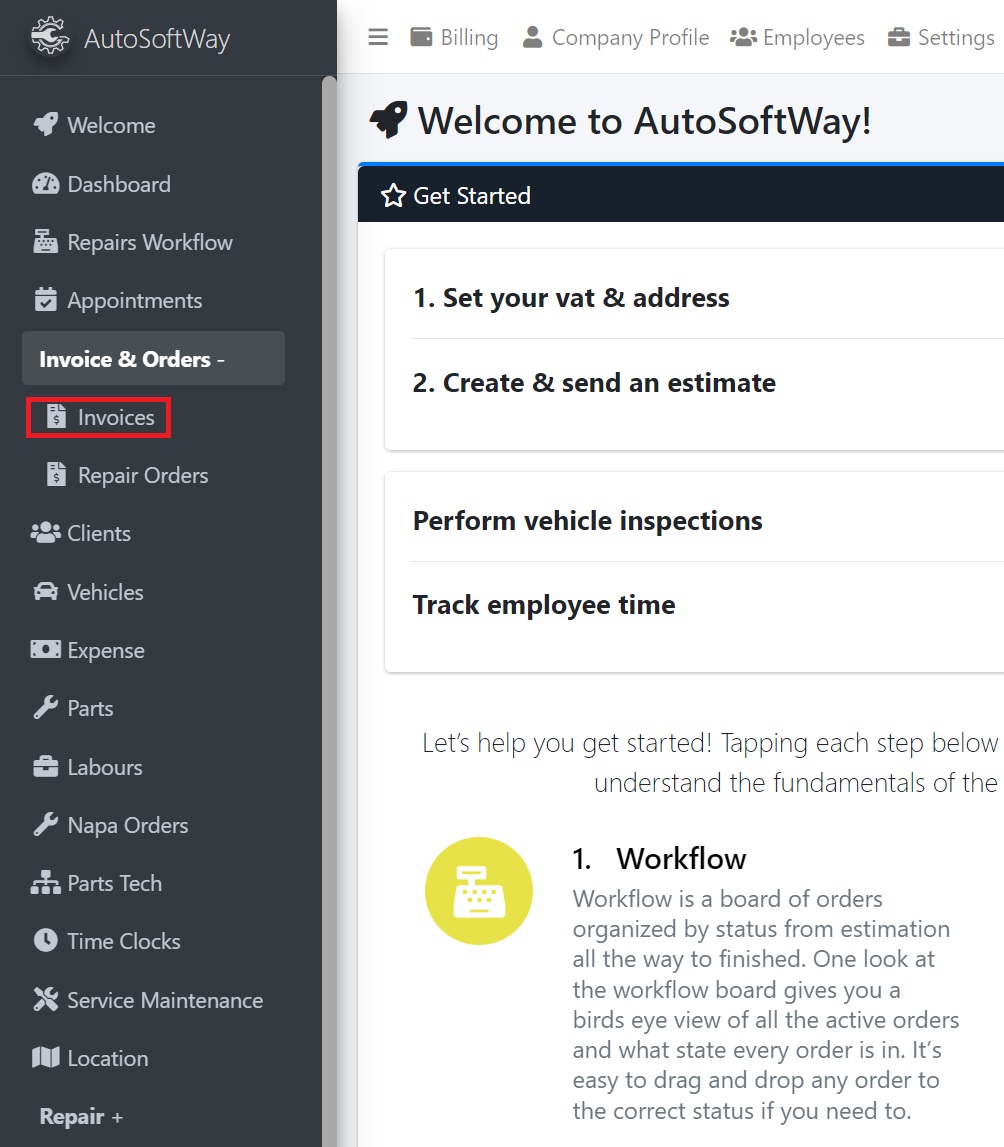
Task: Open Appointments from the sidebar
Action: tap(135, 300)
